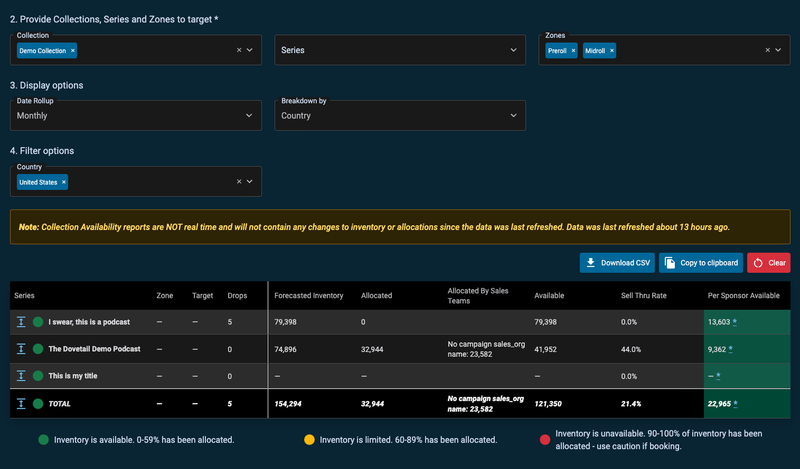The width and height of the screenshot is (800, 469).
Task: Open the Series dropdown
Action: tap(400, 50)
